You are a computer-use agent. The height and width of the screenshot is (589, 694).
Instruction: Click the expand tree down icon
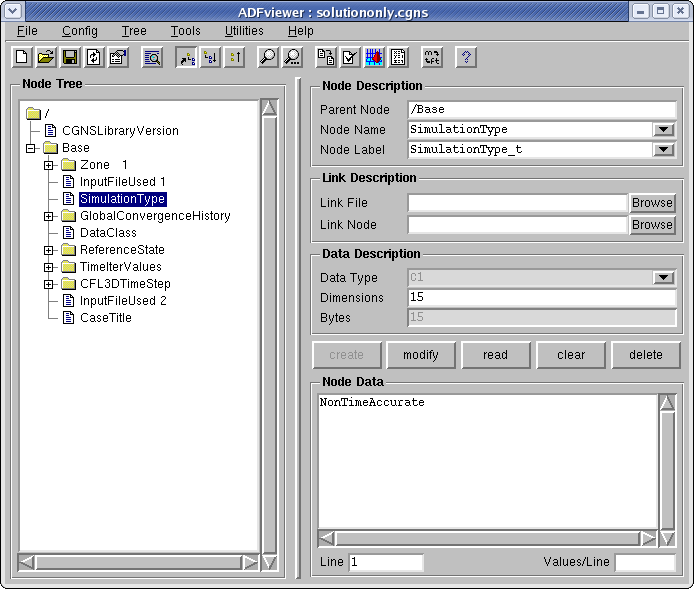[x=211, y=57]
